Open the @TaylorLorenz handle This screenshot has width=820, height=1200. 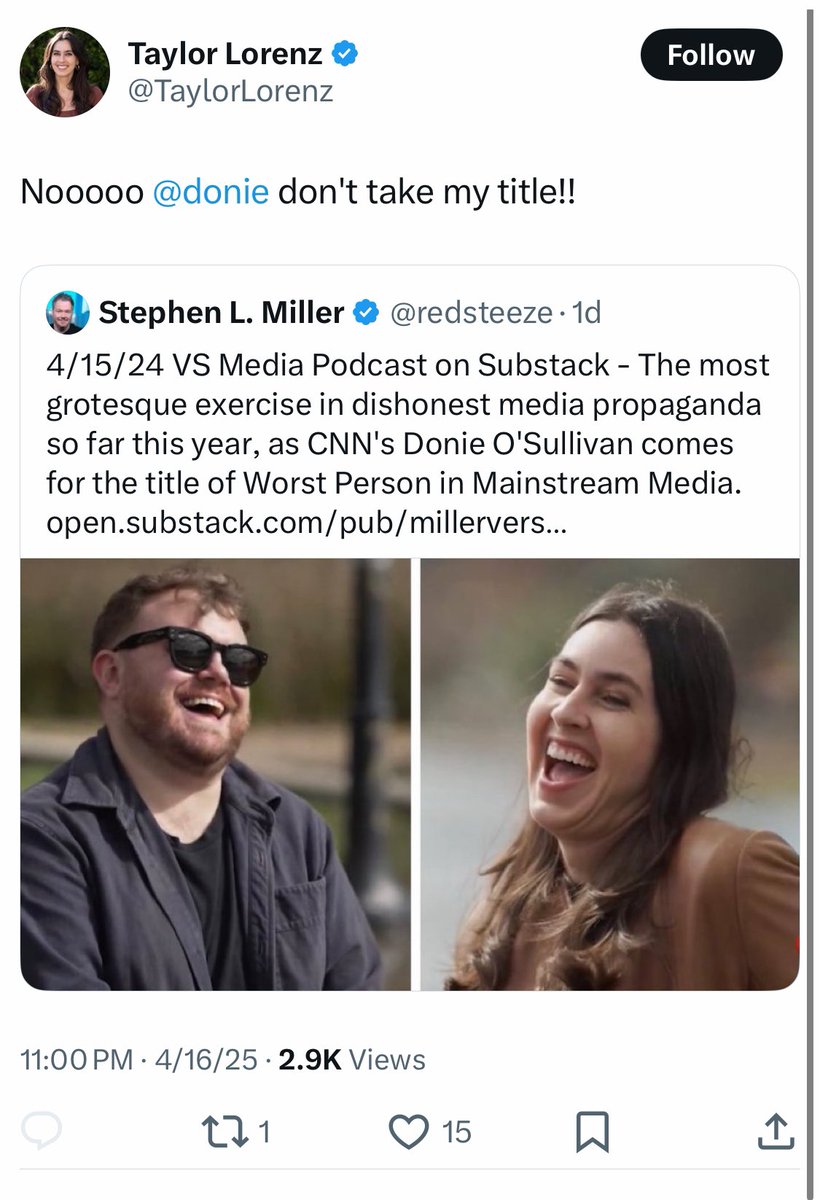230,92
